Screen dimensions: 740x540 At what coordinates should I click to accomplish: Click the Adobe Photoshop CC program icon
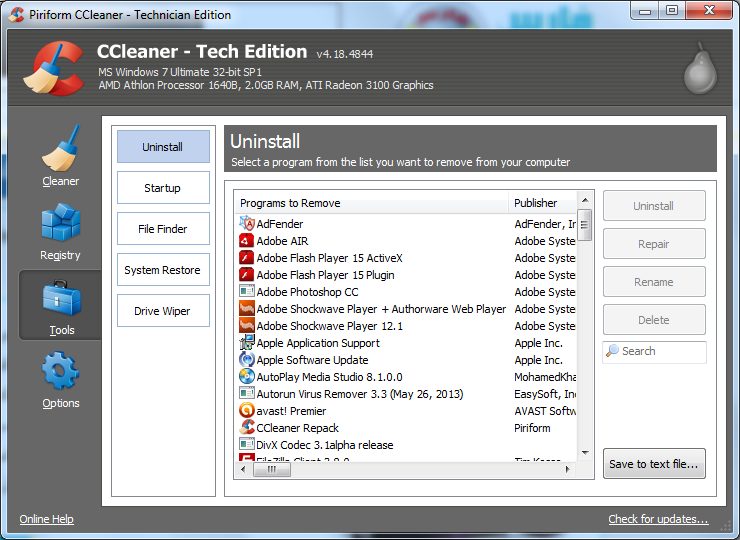[x=247, y=292]
